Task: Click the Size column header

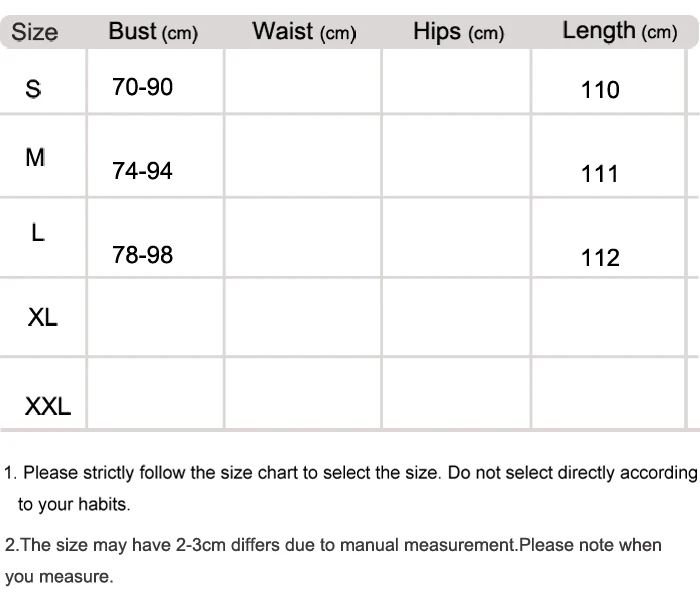Action: point(34,32)
